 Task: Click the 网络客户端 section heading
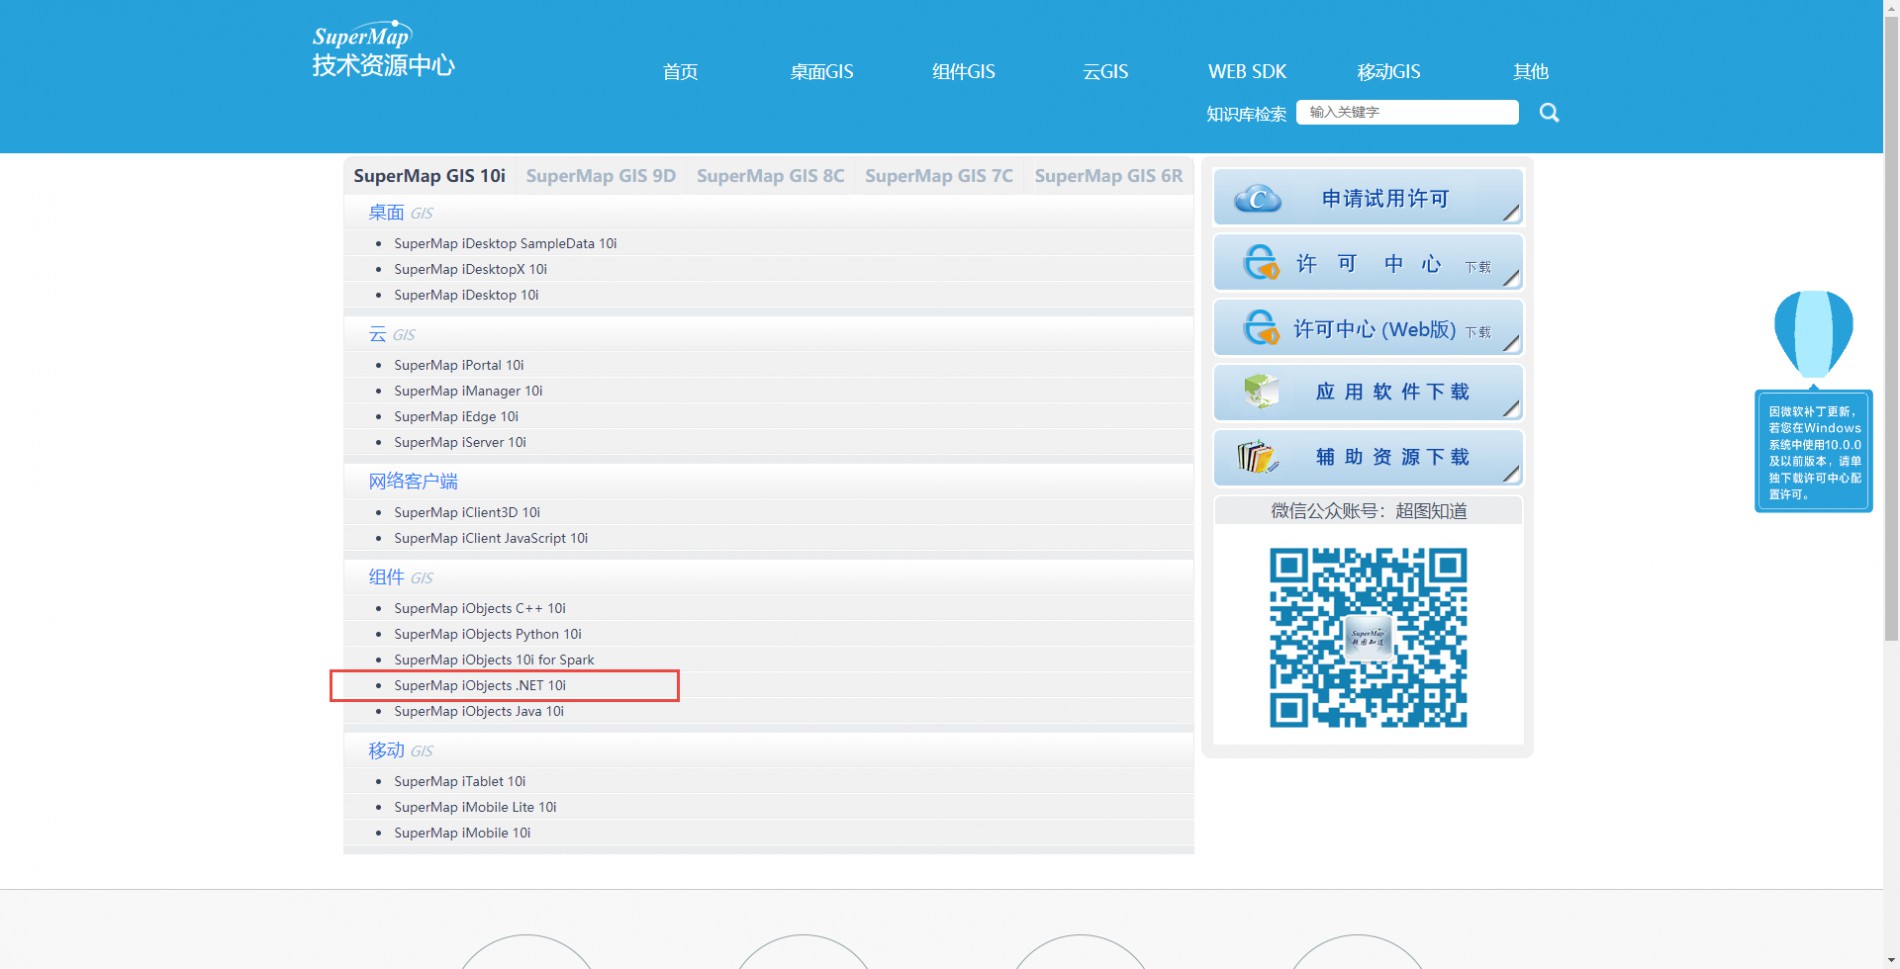point(413,481)
